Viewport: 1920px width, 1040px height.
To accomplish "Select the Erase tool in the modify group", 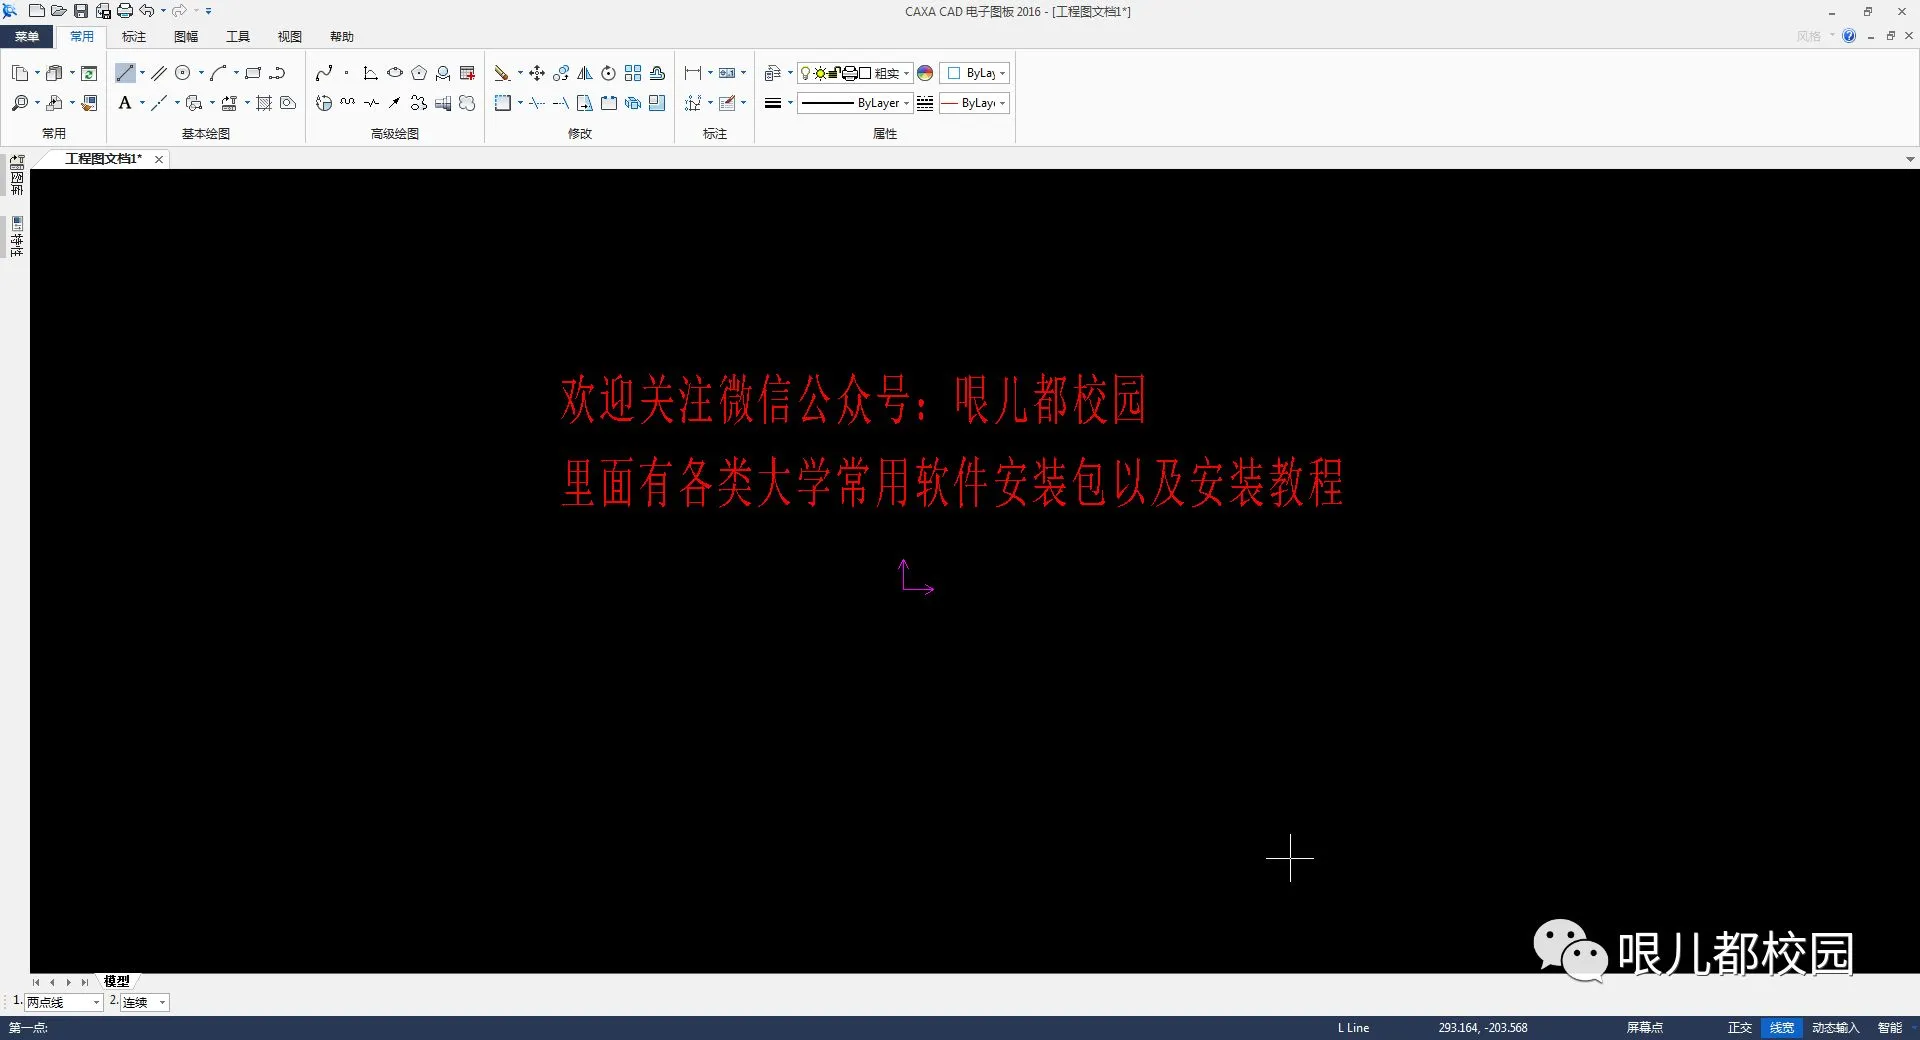I will (x=502, y=73).
